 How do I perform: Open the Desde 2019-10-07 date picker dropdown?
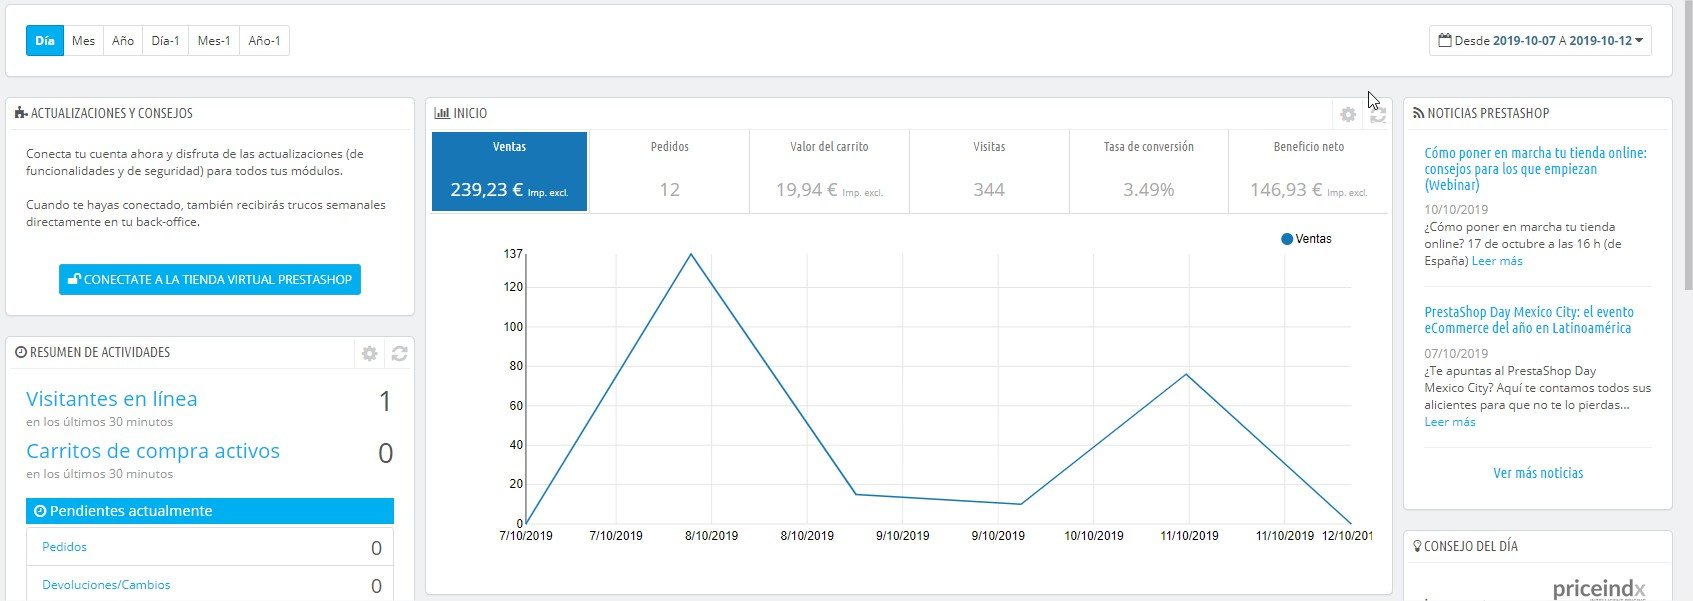pyautogui.click(x=1540, y=41)
